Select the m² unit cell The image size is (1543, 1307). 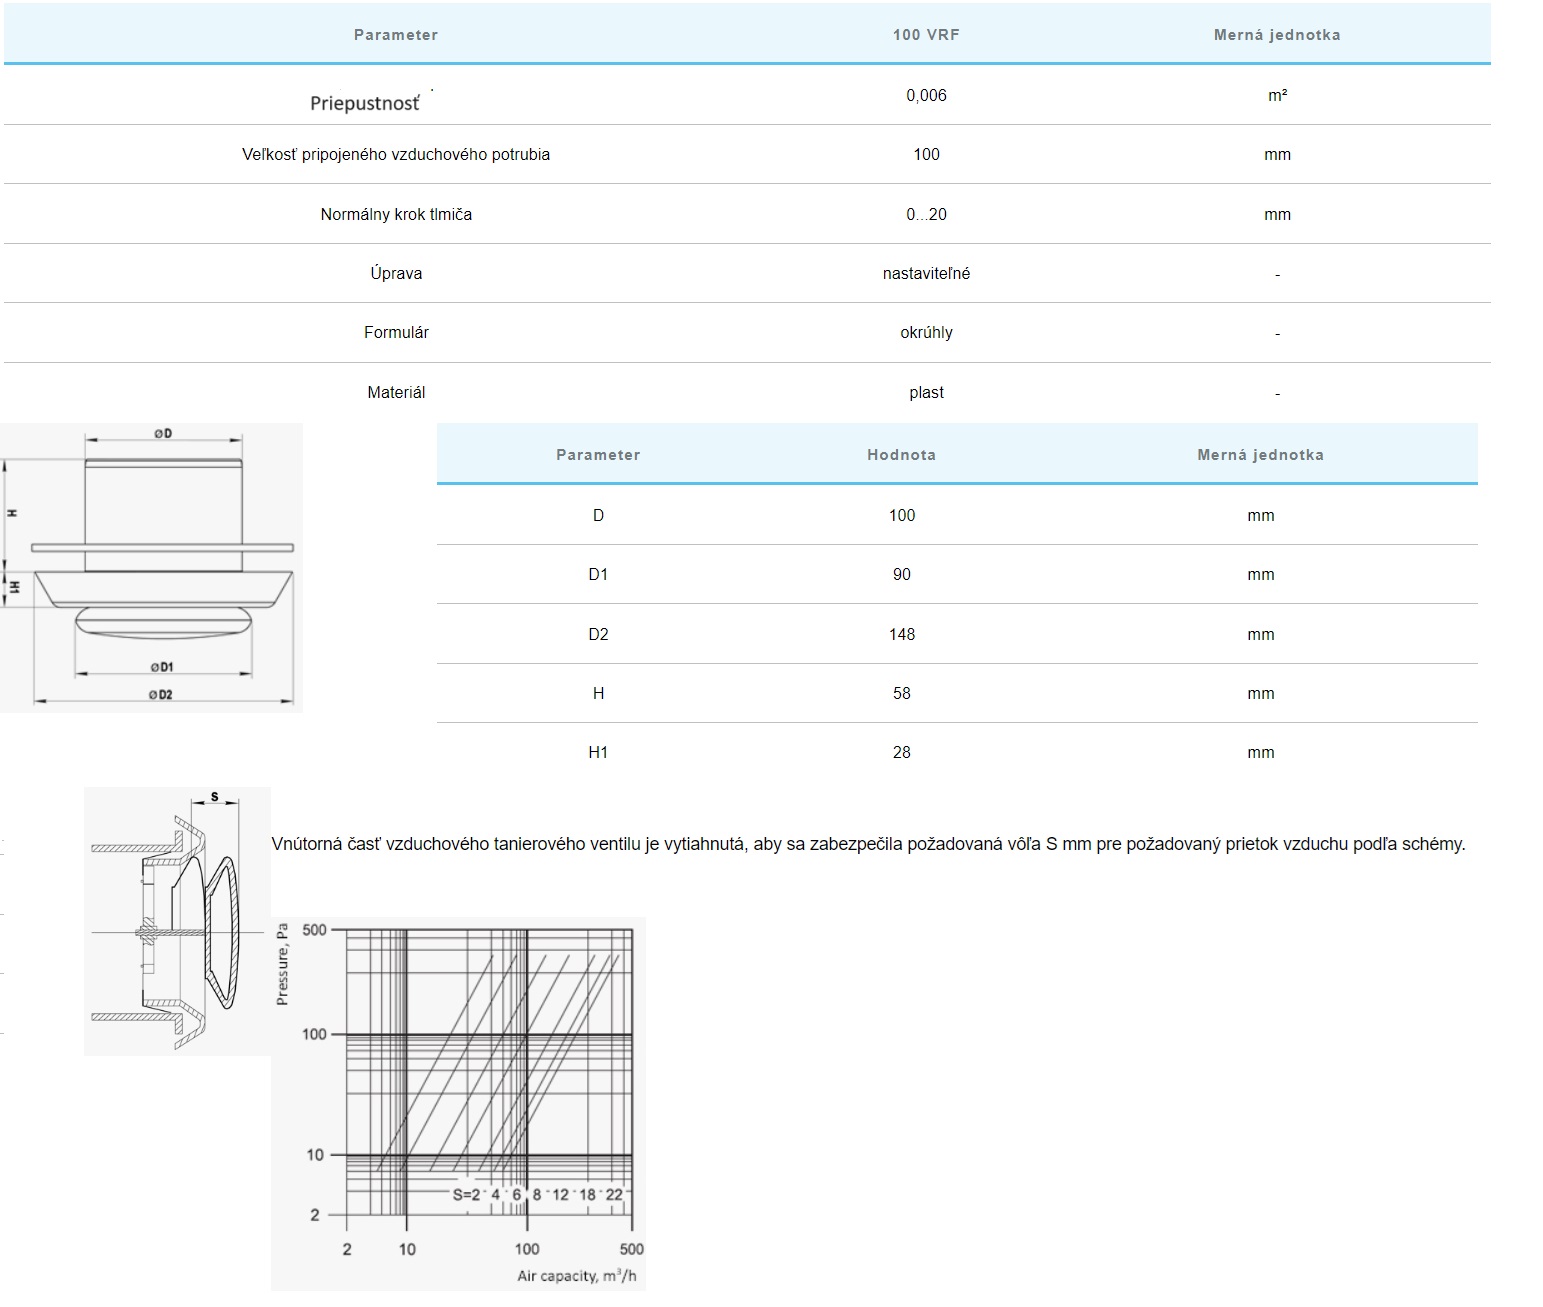1277,96
